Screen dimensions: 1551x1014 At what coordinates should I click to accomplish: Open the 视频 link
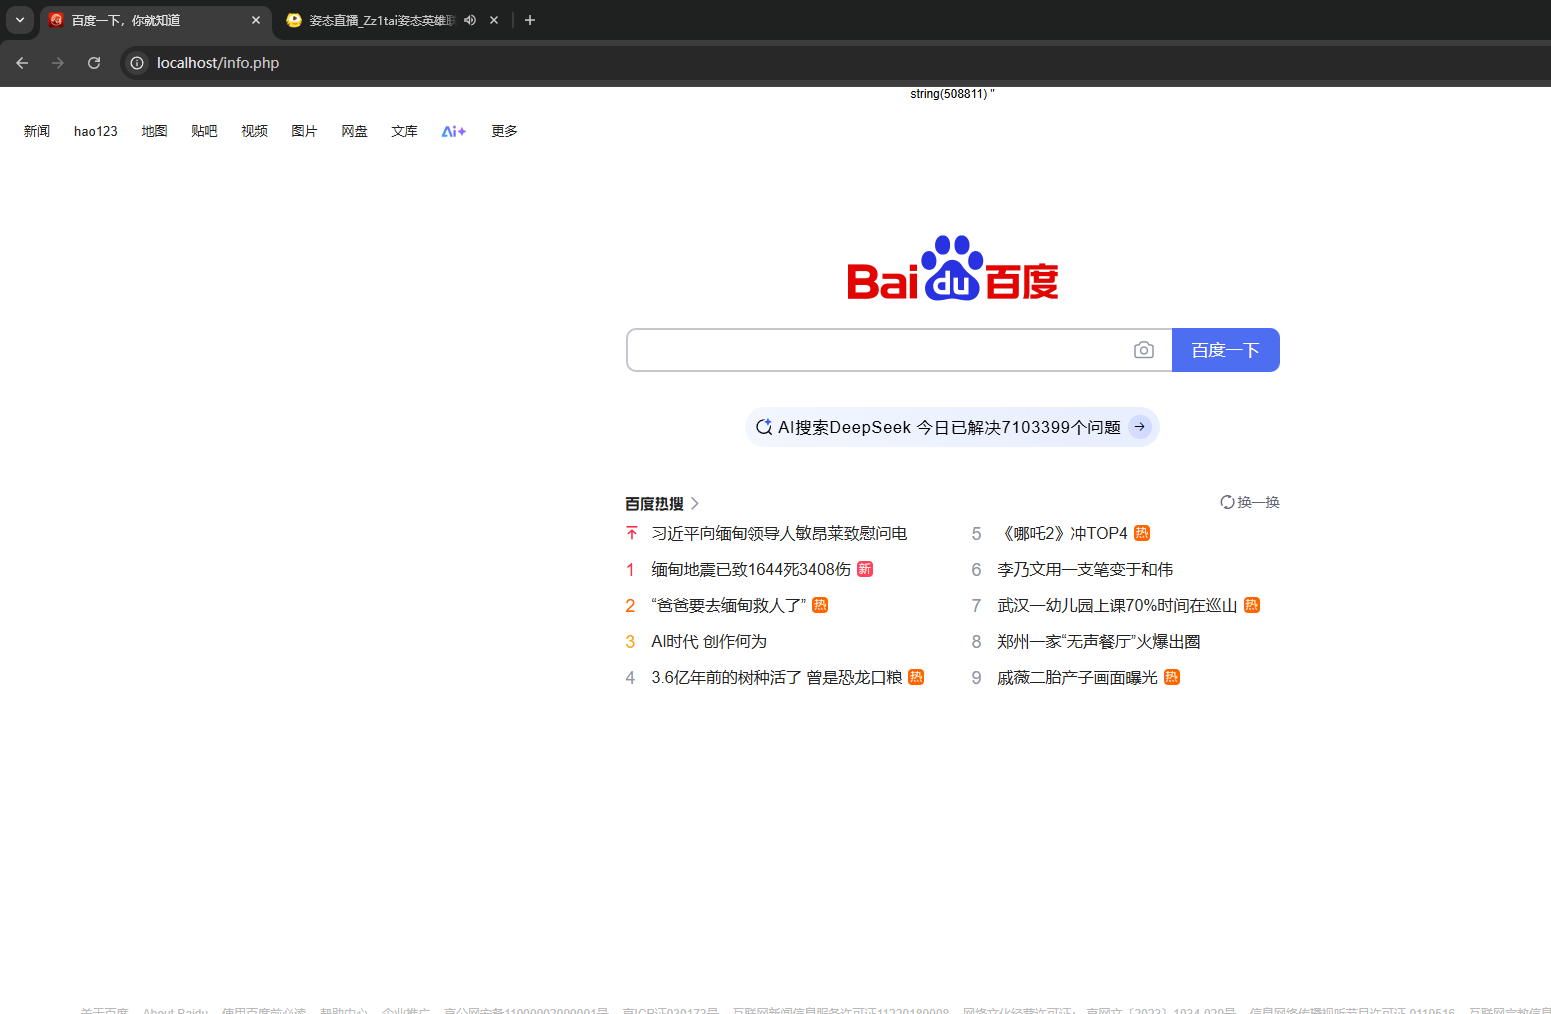coord(254,131)
